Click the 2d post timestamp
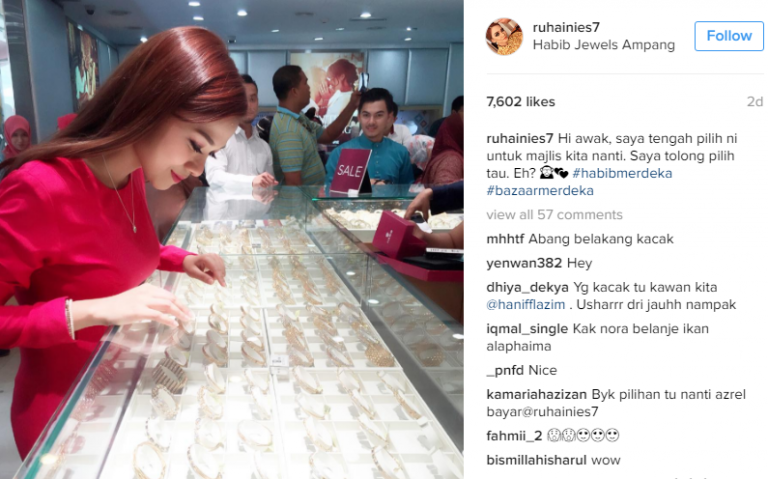Screen dimensions: 768x479 [x=755, y=102]
